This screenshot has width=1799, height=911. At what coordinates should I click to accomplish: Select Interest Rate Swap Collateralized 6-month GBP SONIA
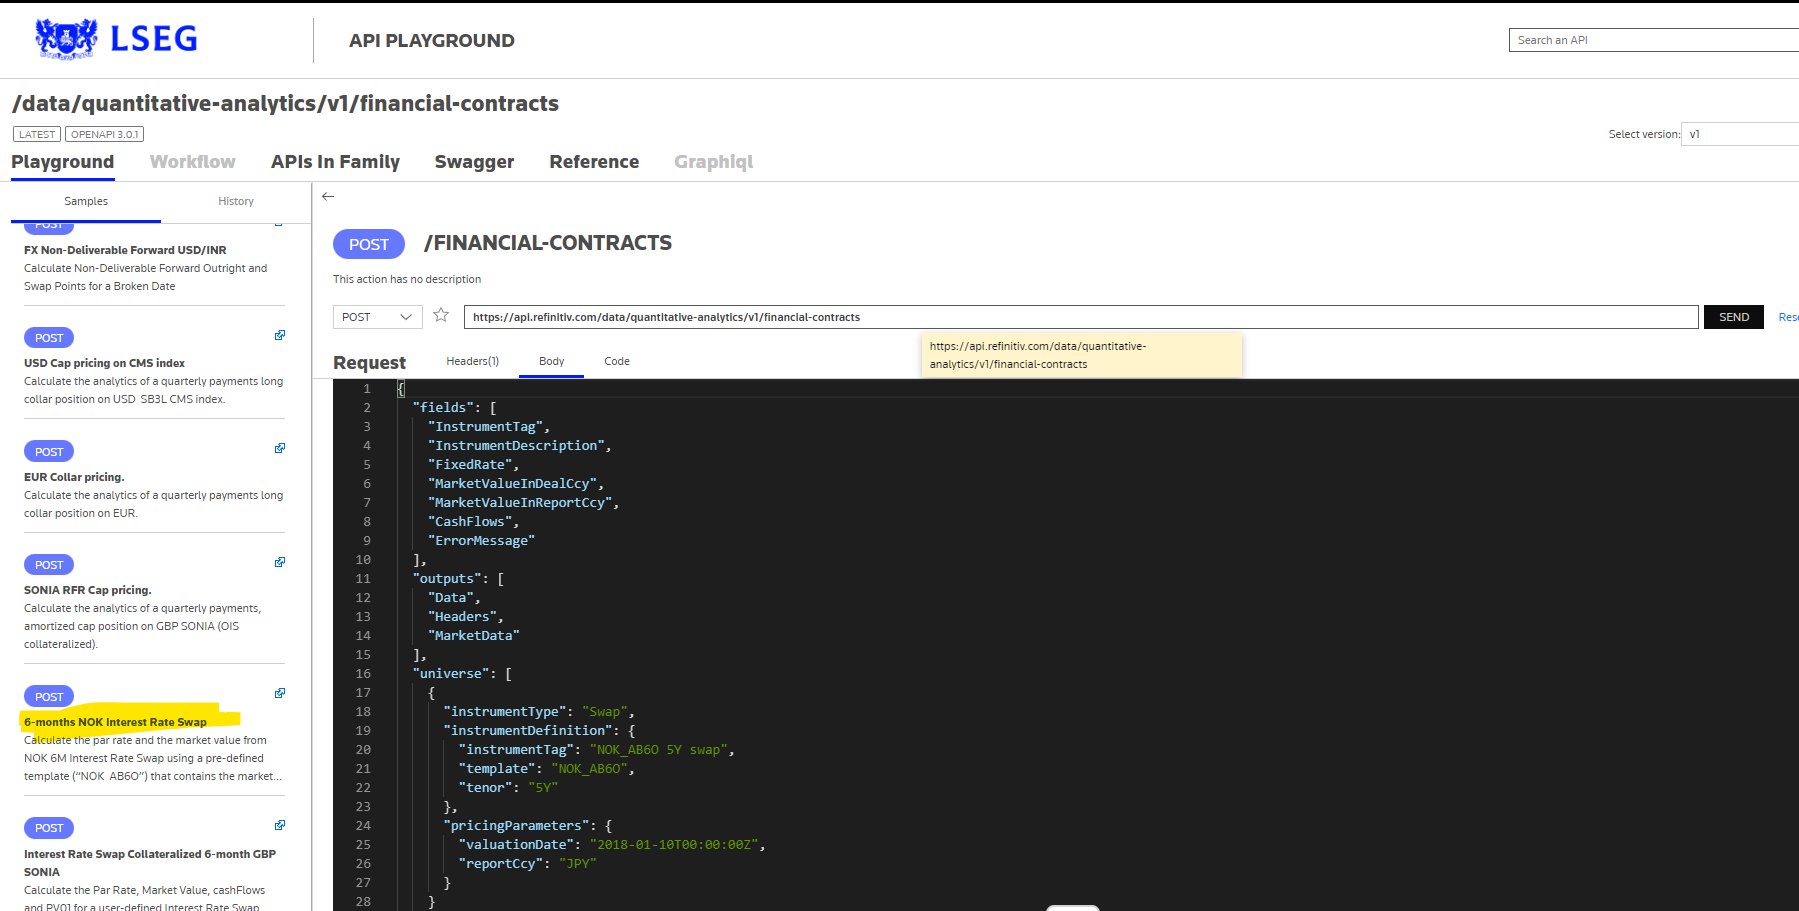150,863
